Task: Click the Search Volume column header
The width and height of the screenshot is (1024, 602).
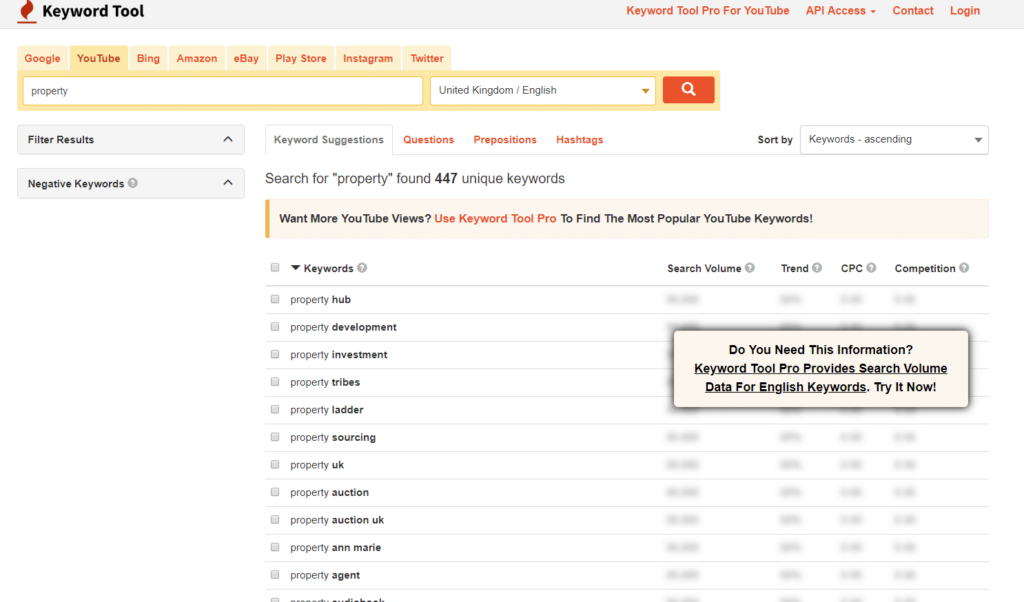Action: click(704, 268)
